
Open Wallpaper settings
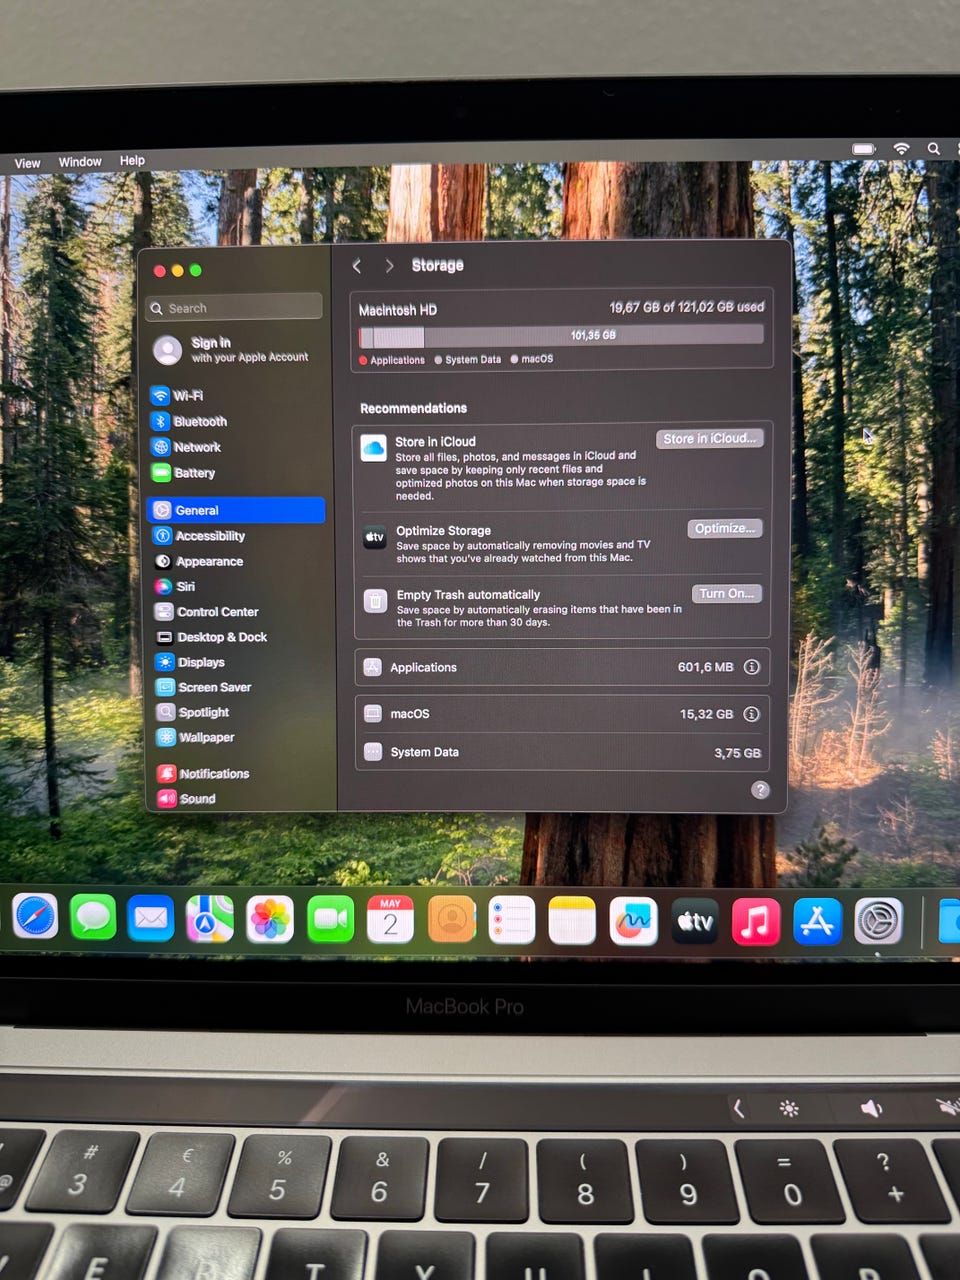(196, 737)
